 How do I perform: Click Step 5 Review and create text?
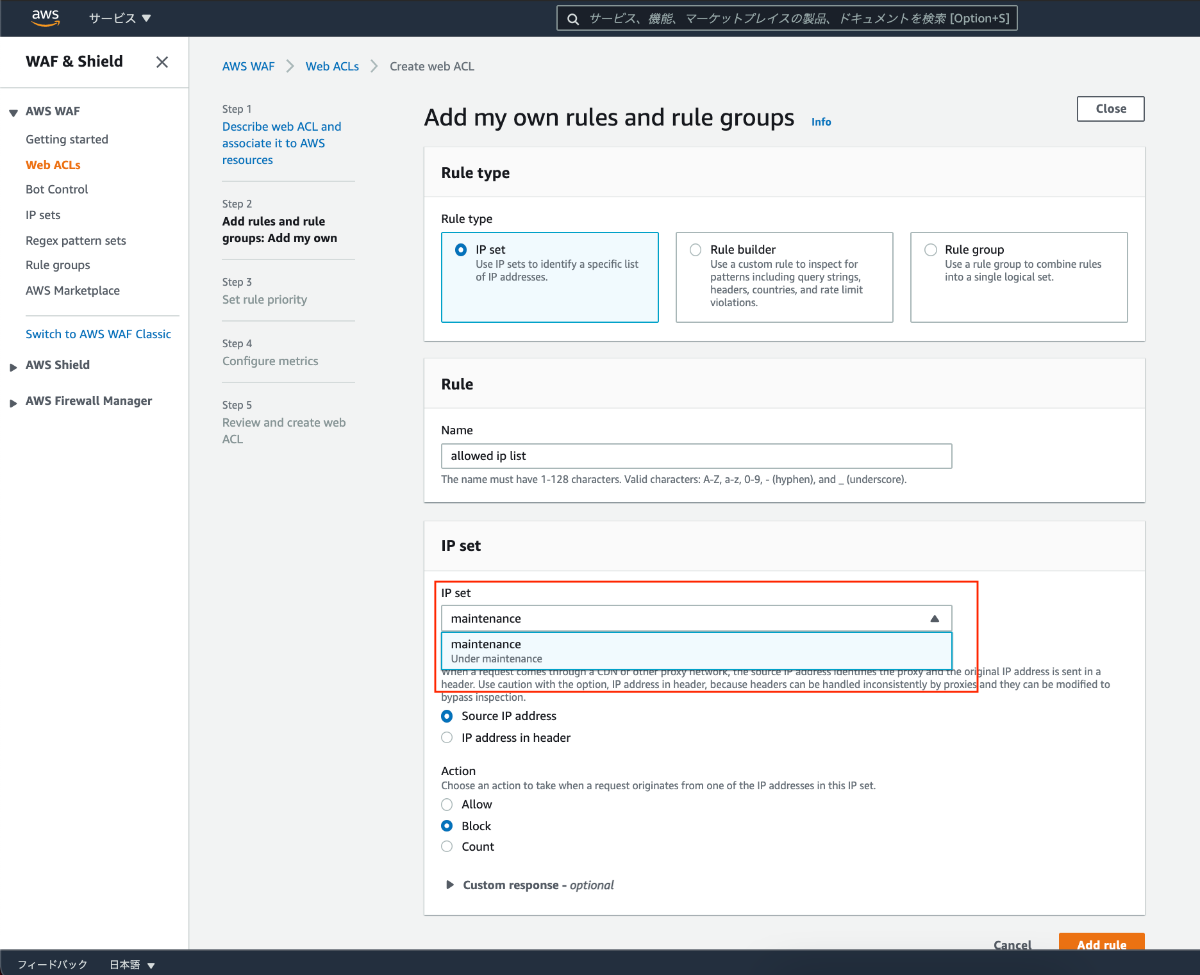284,431
